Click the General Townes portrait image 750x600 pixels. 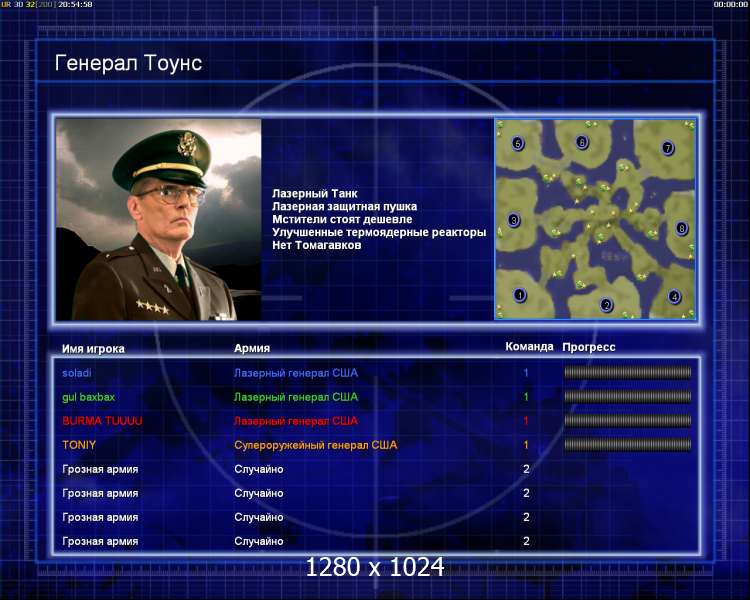[159, 220]
